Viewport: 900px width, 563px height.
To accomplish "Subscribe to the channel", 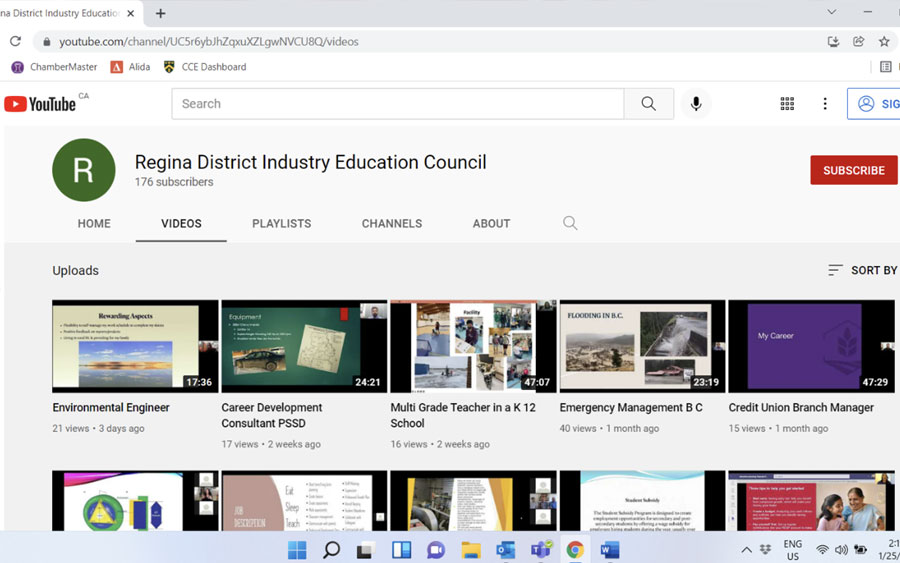I will 853,170.
